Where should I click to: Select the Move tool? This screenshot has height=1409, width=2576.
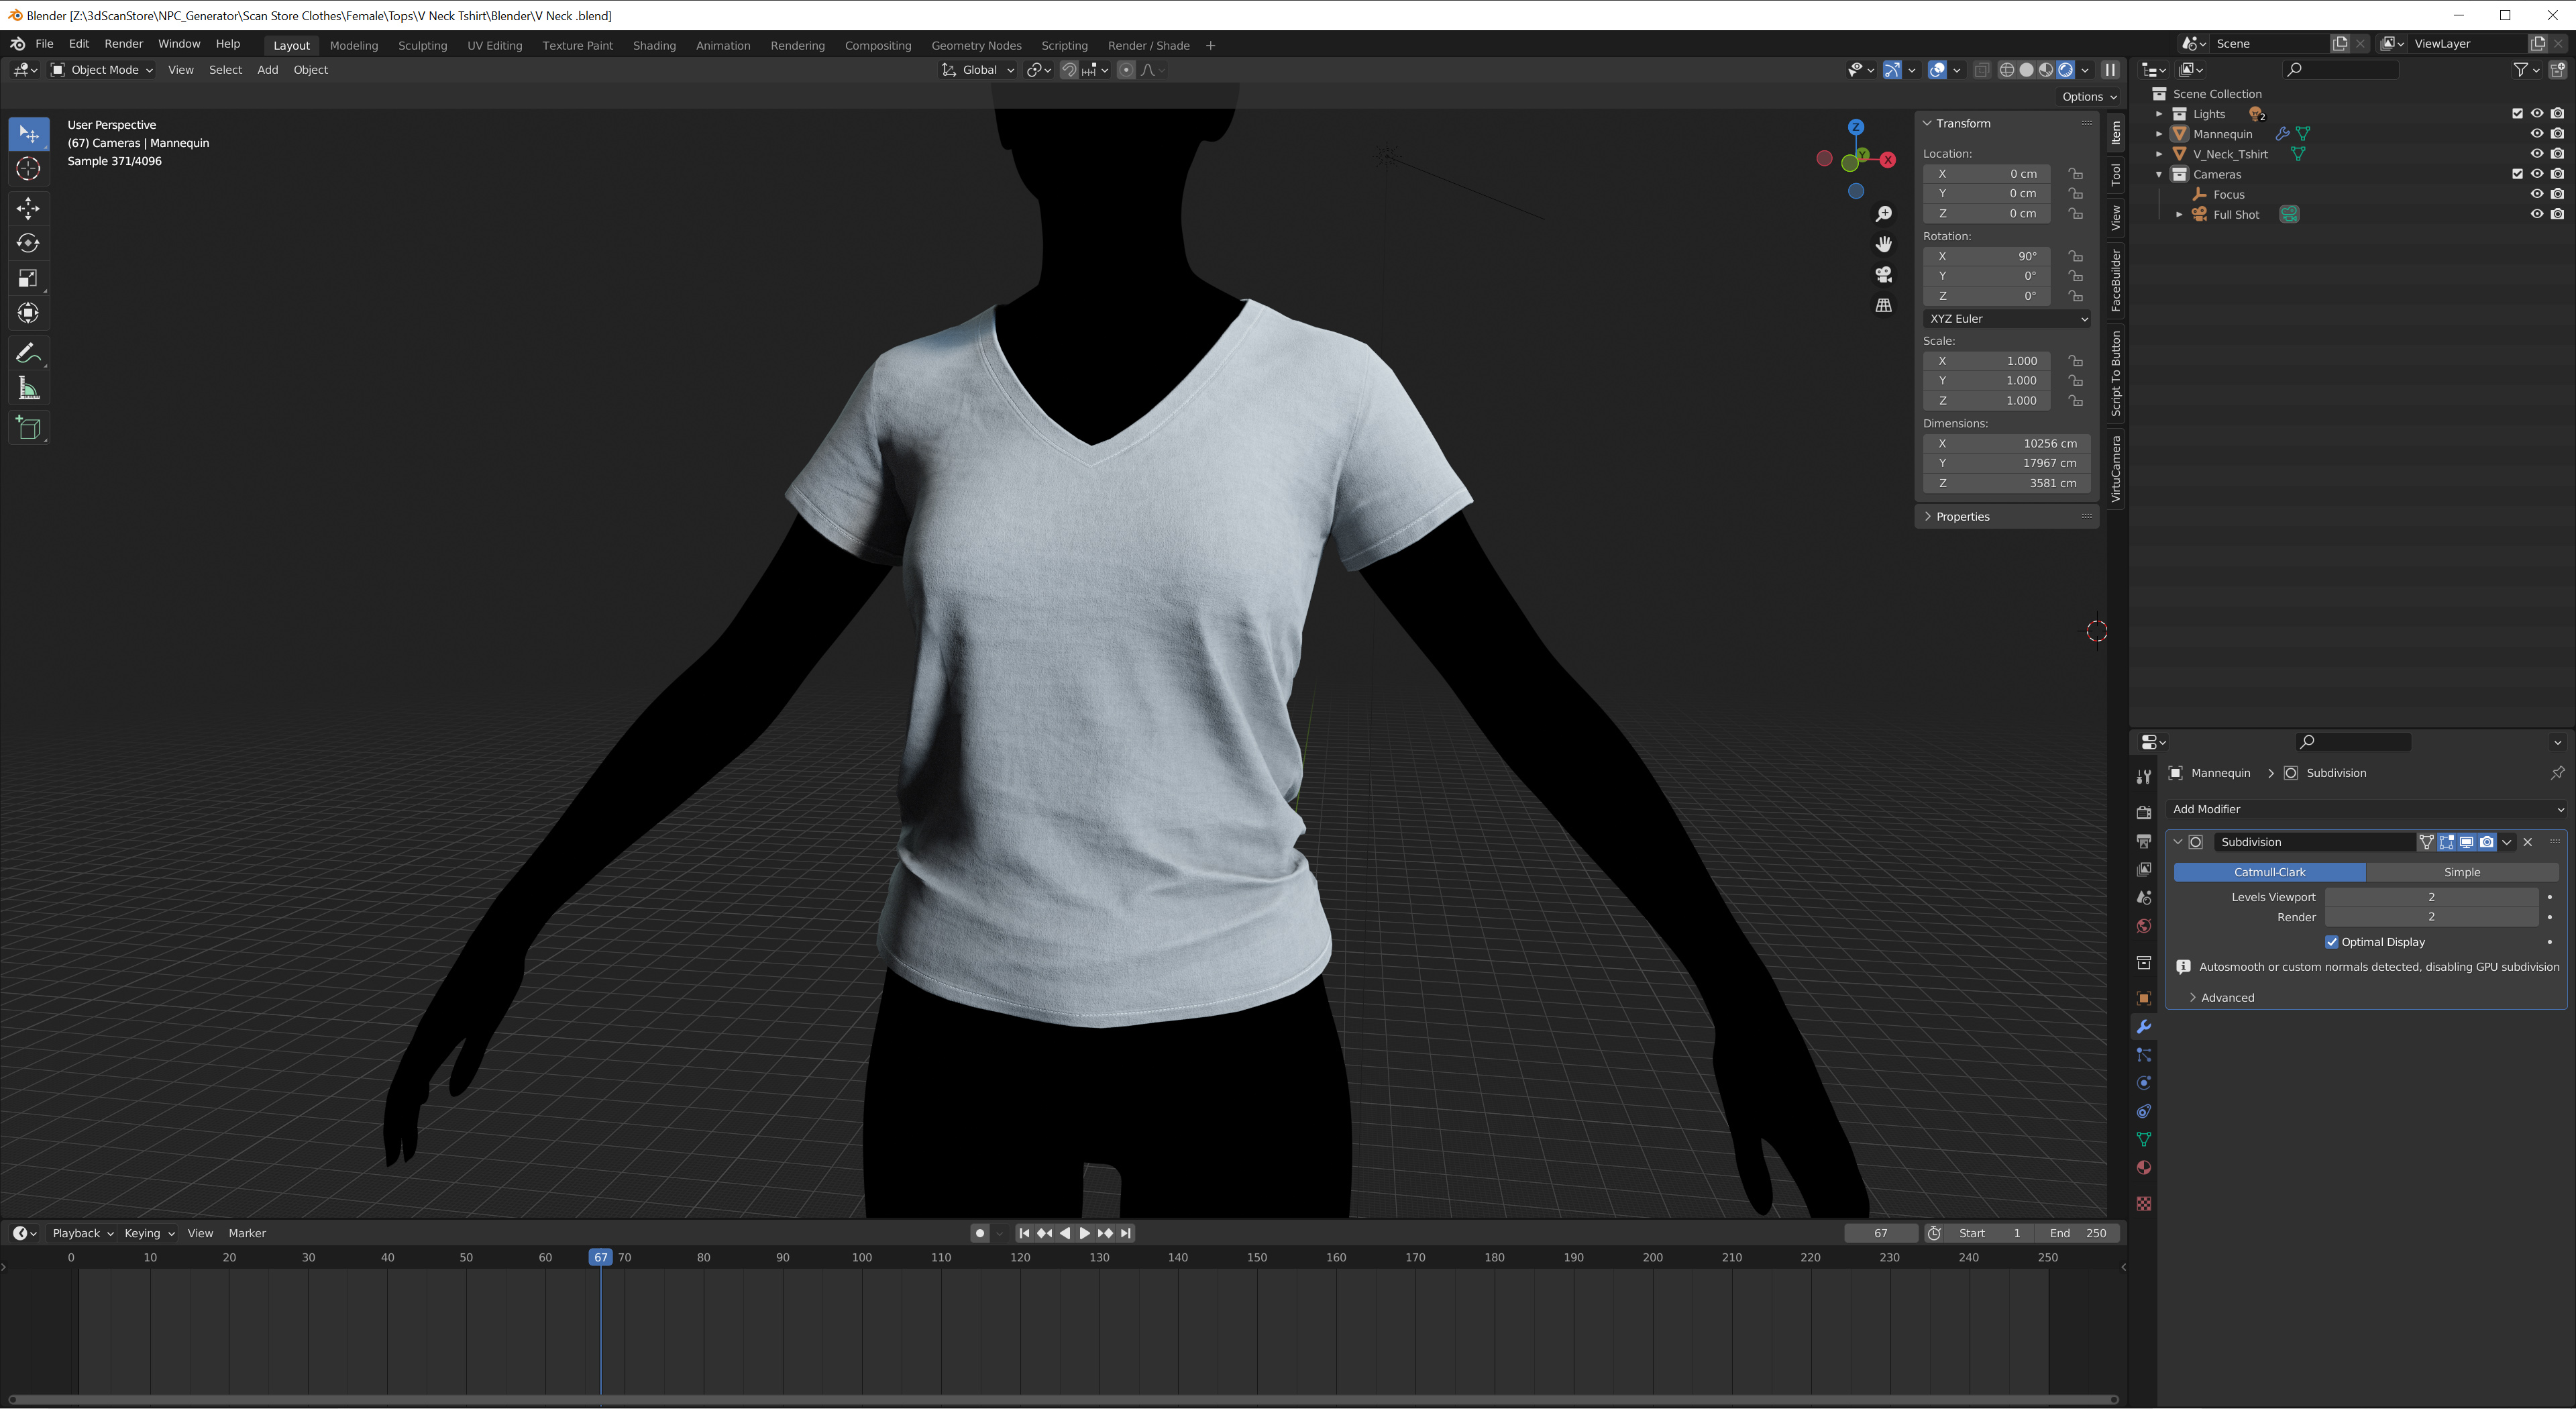(28, 208)
